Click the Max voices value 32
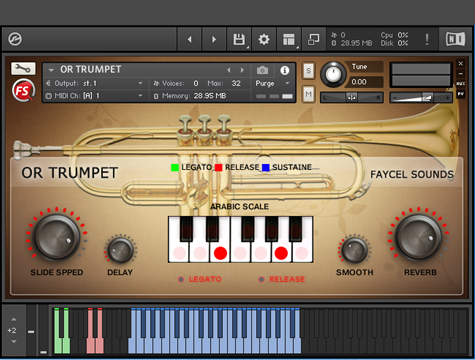 [x=236, y=83]
